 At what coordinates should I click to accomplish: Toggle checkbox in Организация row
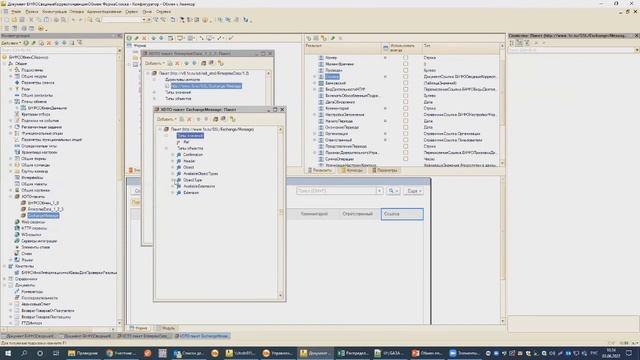(x=405, y=133)
